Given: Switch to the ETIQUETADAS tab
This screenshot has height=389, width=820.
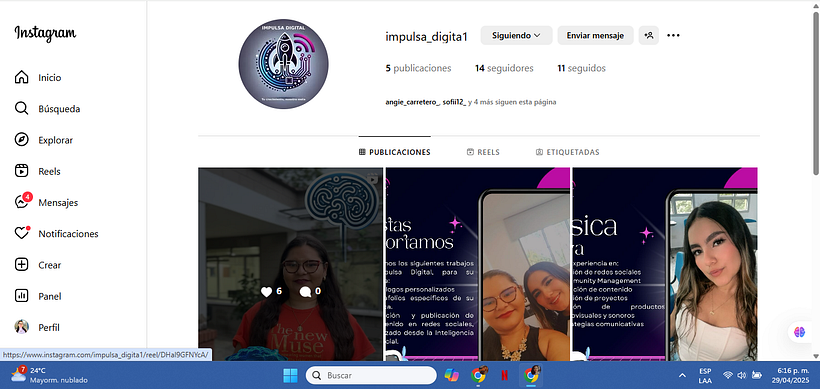Looking at the screenshot, I should [x=567, y=152].
